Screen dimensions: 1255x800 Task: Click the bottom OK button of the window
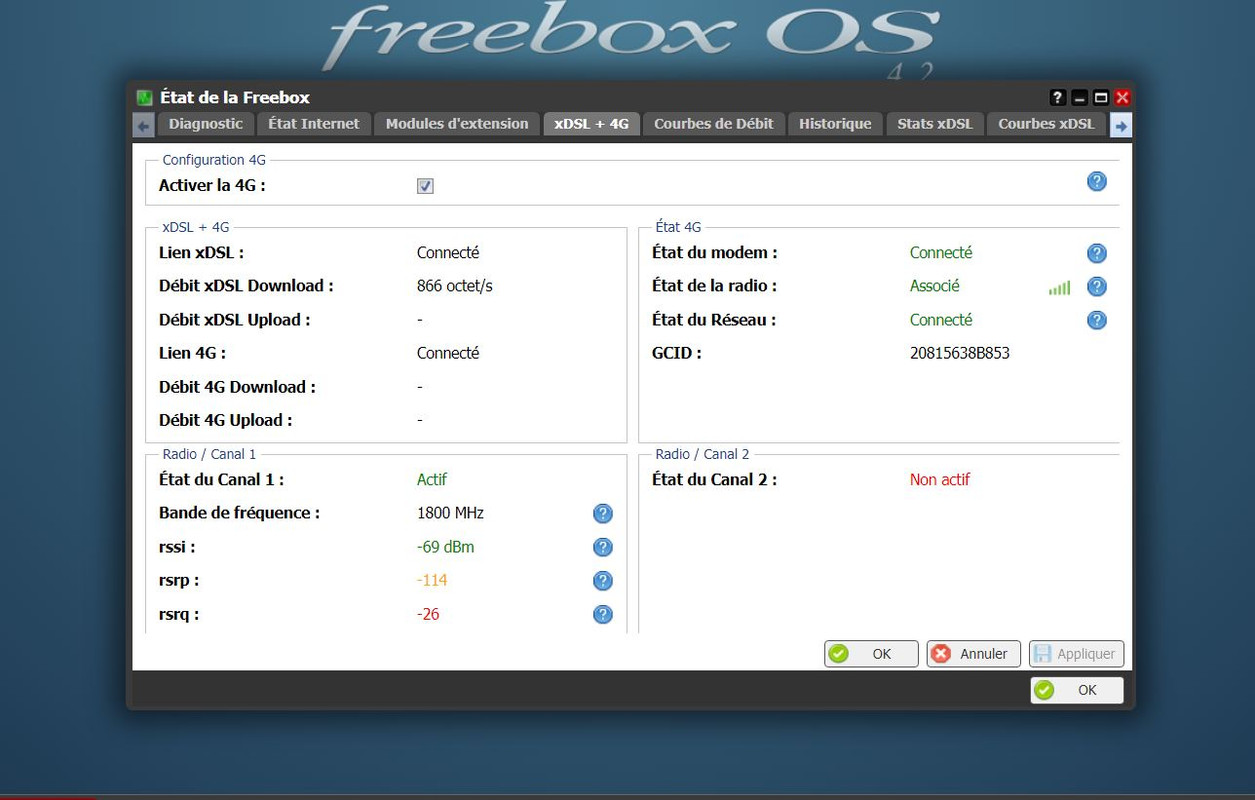pyautogui.click(x=1077, y=690)
